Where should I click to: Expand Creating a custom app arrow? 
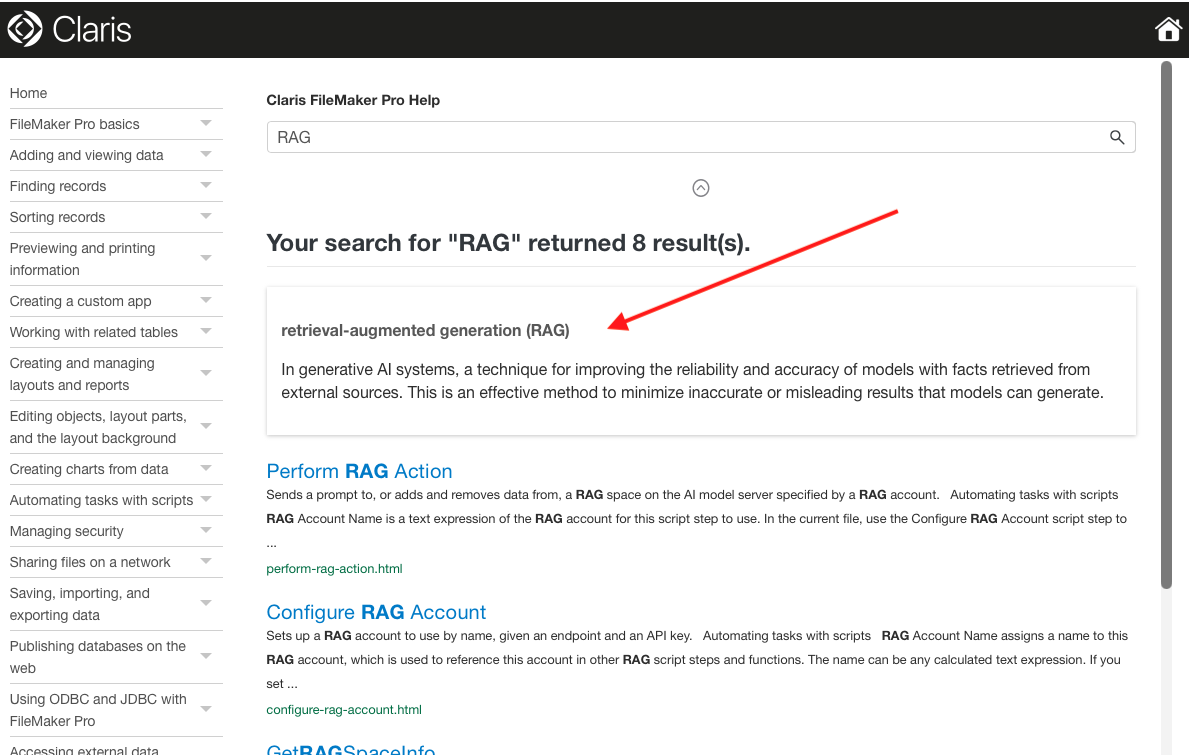point(206,301)
